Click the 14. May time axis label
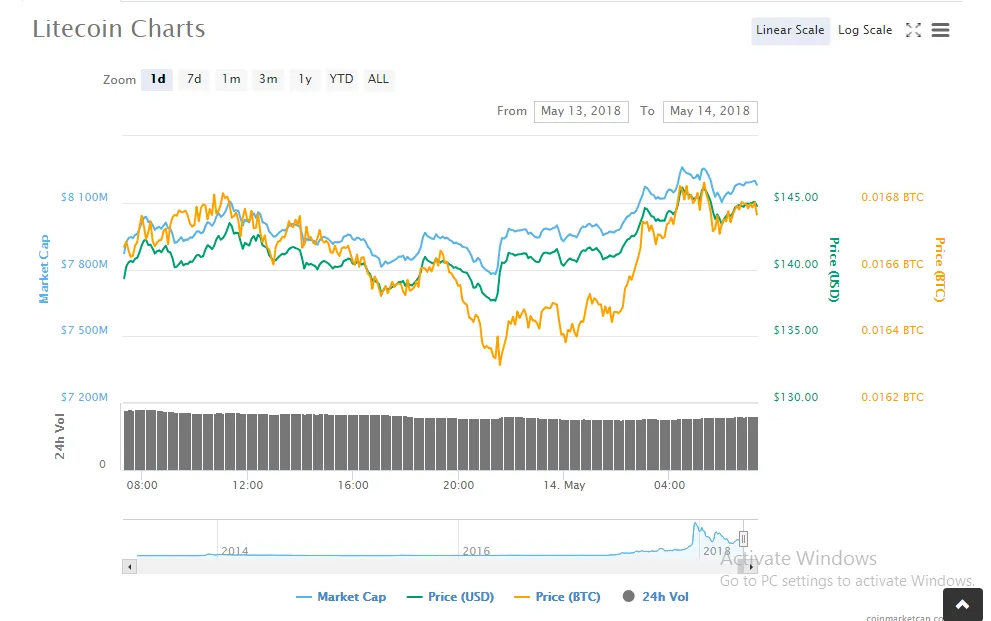Screen dimensions: 991x621 pyautogui.click(x=564, y=485)
